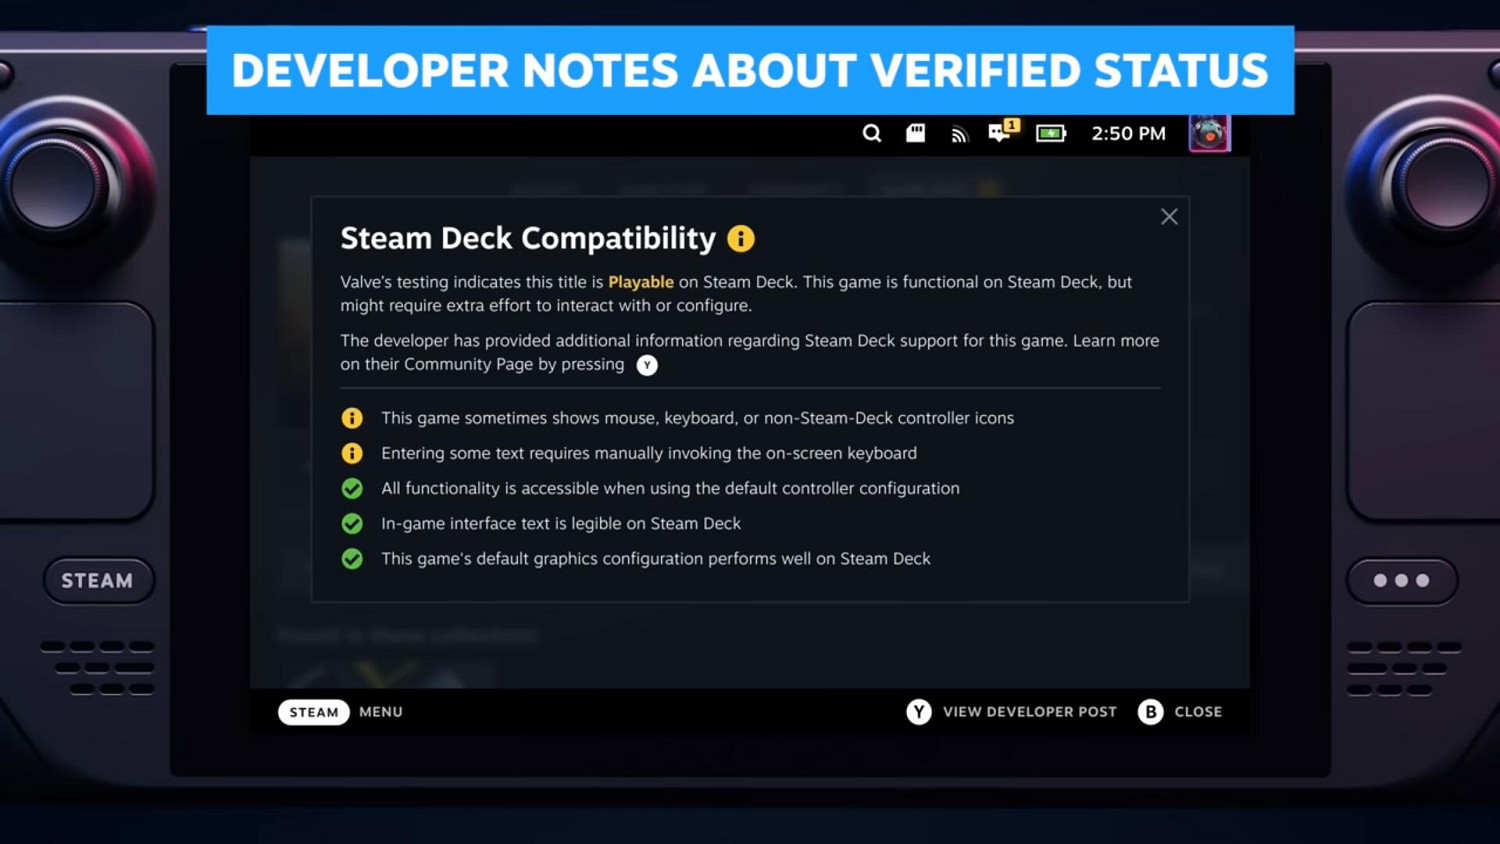This screenshot has width=1500, height=844.
Task: Open search using the magnifier icon
Action: point(872,133)
